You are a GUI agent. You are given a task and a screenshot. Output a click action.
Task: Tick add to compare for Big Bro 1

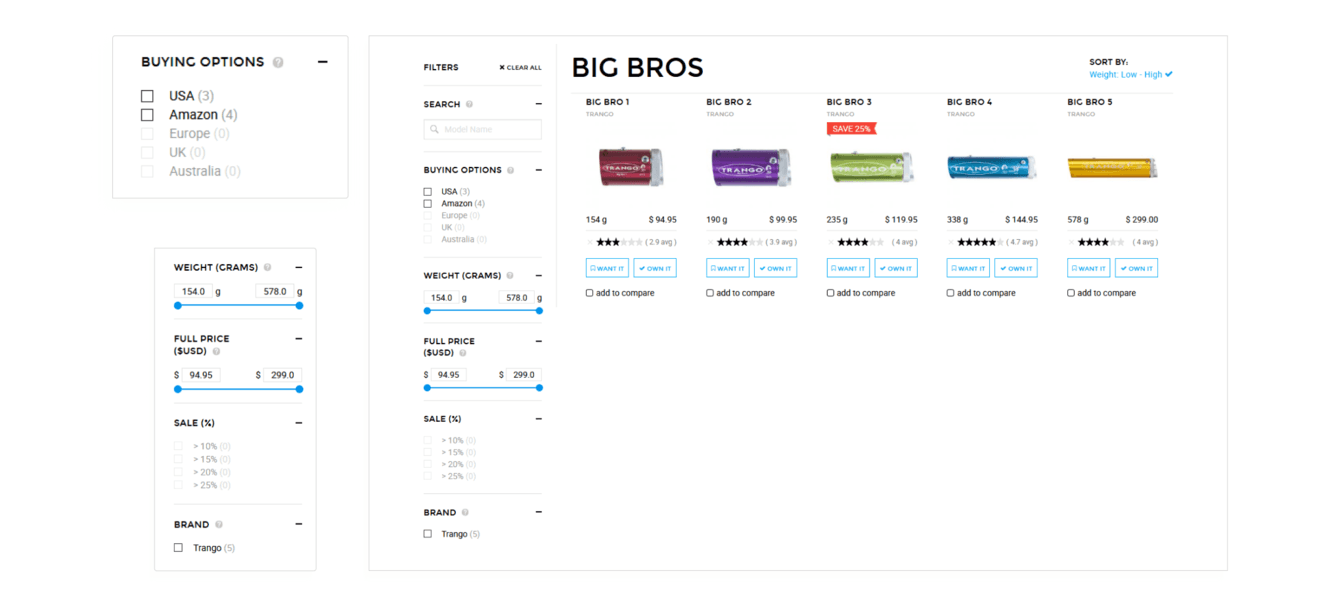click(590, 293)
